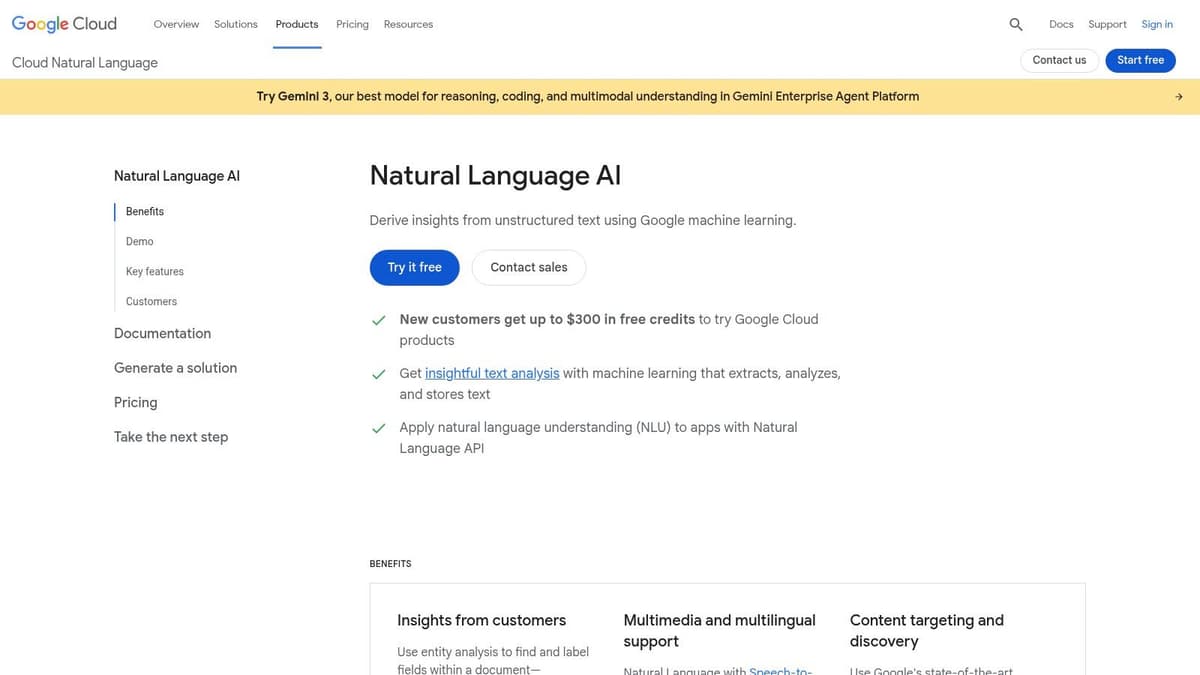Go to Pricing in top navigation

click(x=352, y=24)
